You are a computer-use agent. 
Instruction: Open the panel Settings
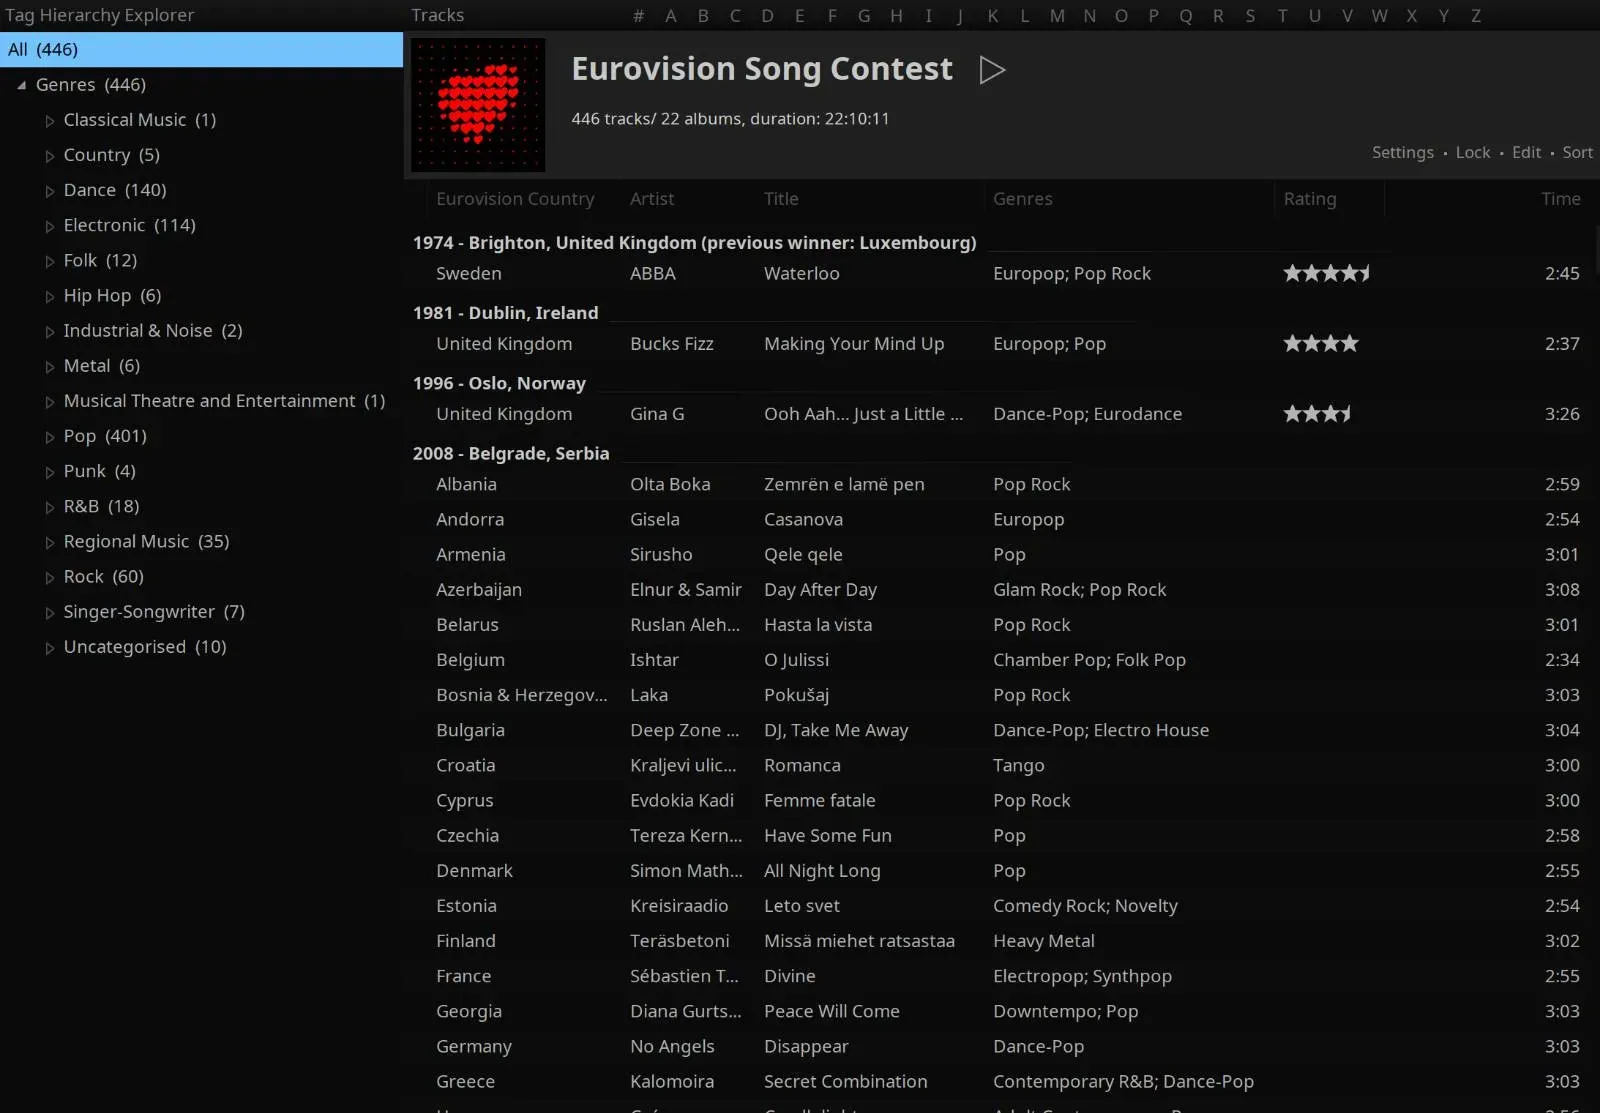[1402, 152]
